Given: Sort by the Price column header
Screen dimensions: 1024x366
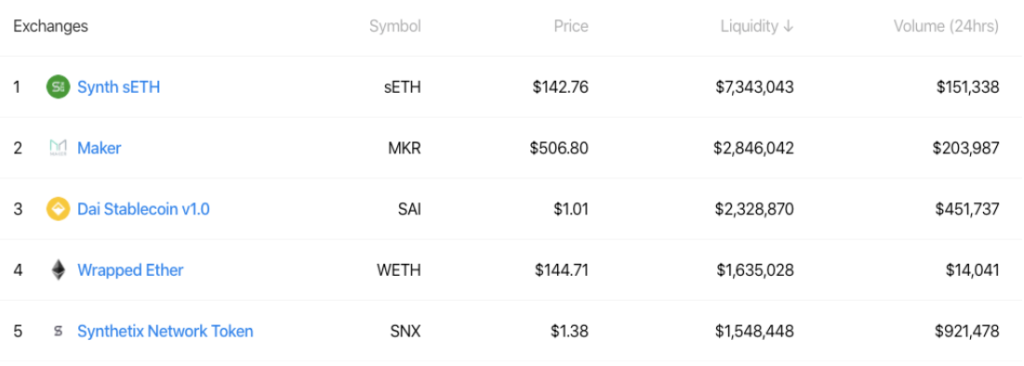Looking at the screenshot, I should (571, 26).
